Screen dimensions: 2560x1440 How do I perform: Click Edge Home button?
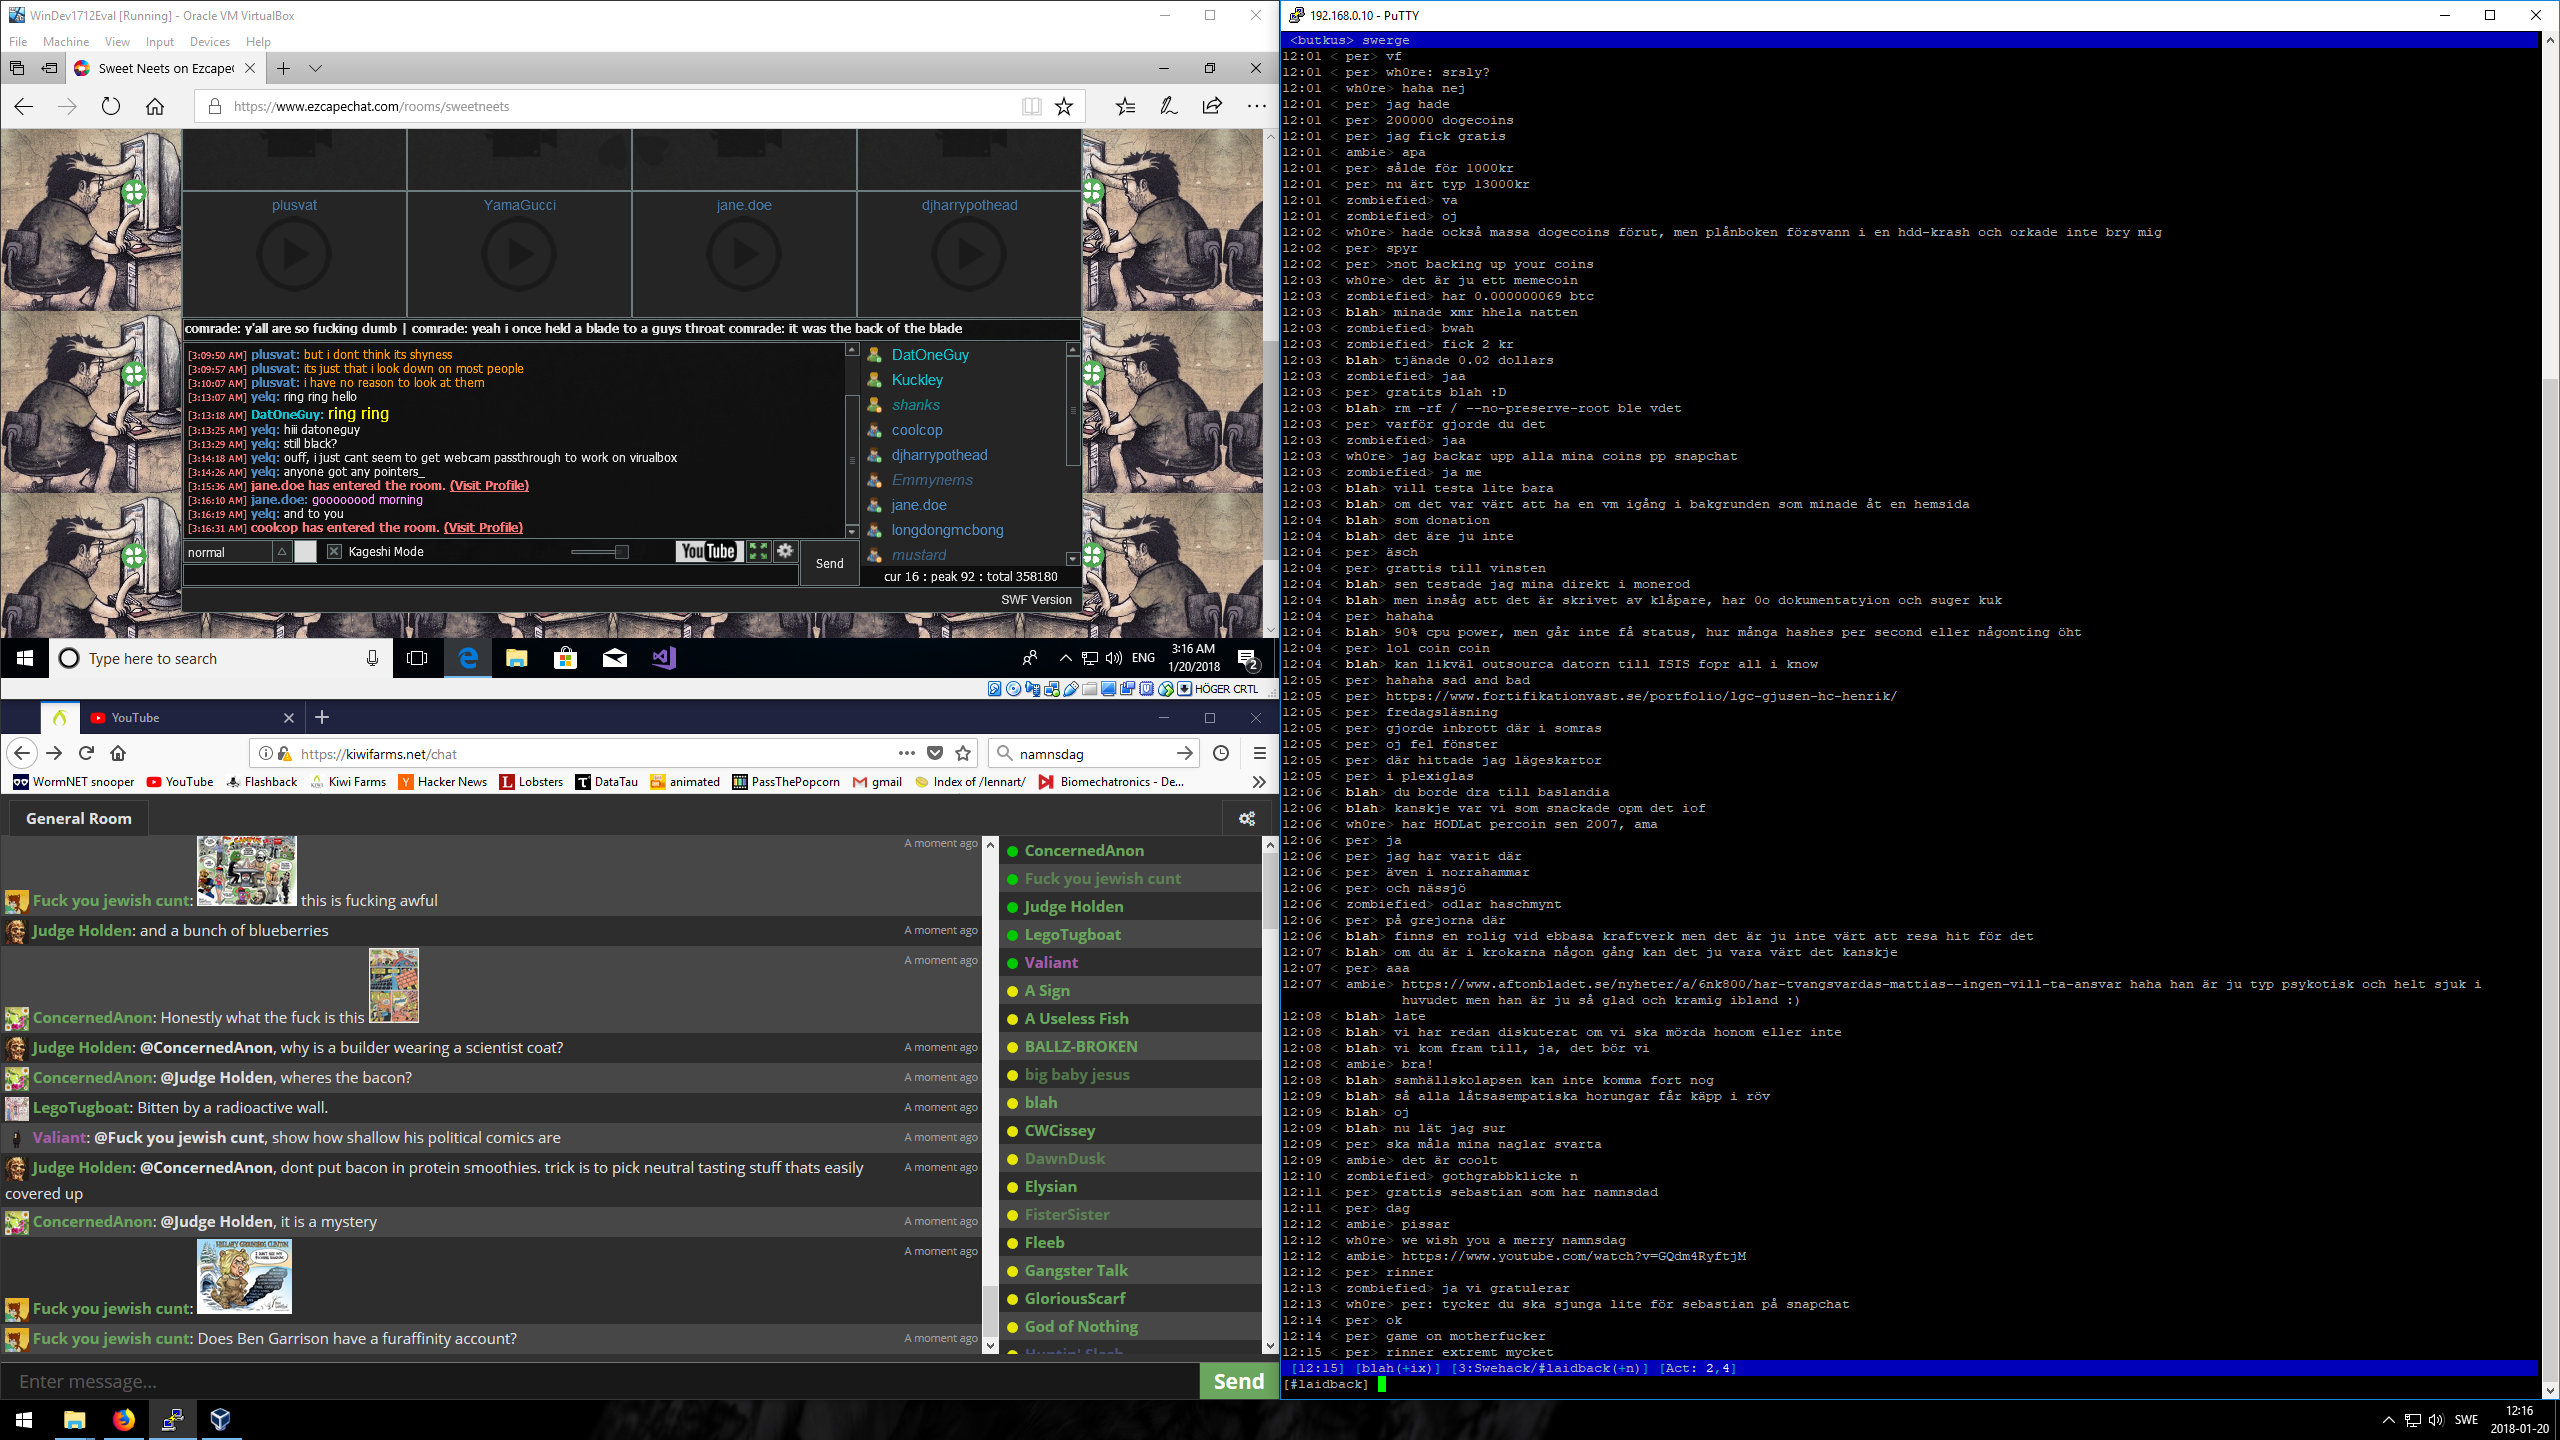coord(155,106)
